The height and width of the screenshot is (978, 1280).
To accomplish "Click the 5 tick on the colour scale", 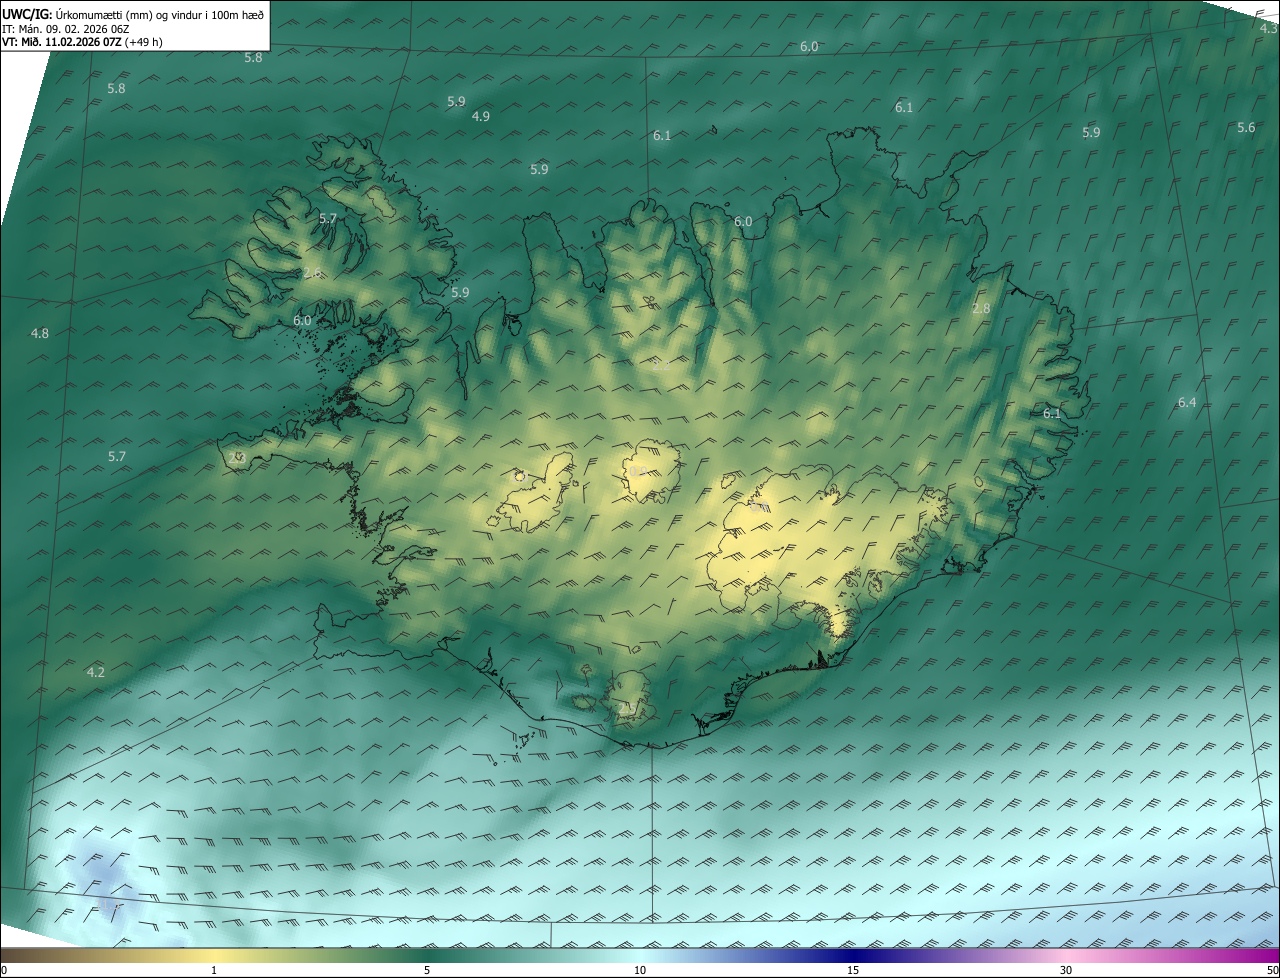I will coord(427,970).
